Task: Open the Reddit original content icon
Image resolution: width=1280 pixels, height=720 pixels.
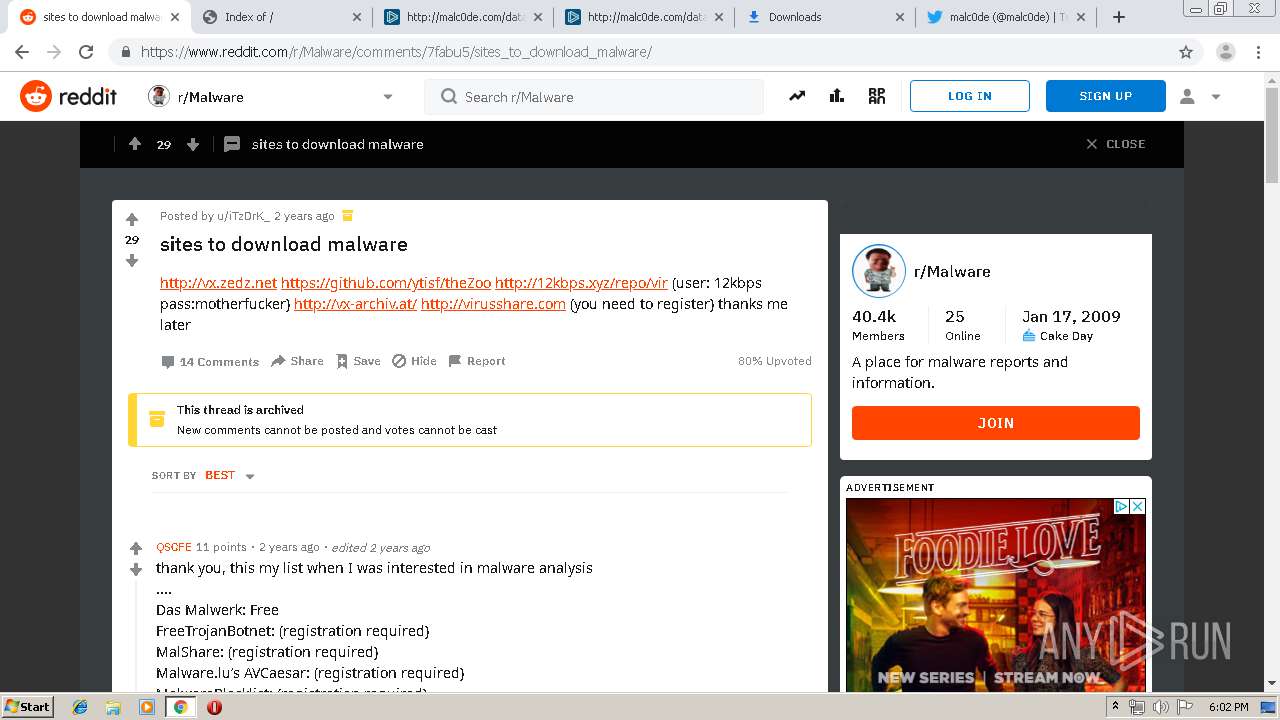Action: [x=877, y=96]
